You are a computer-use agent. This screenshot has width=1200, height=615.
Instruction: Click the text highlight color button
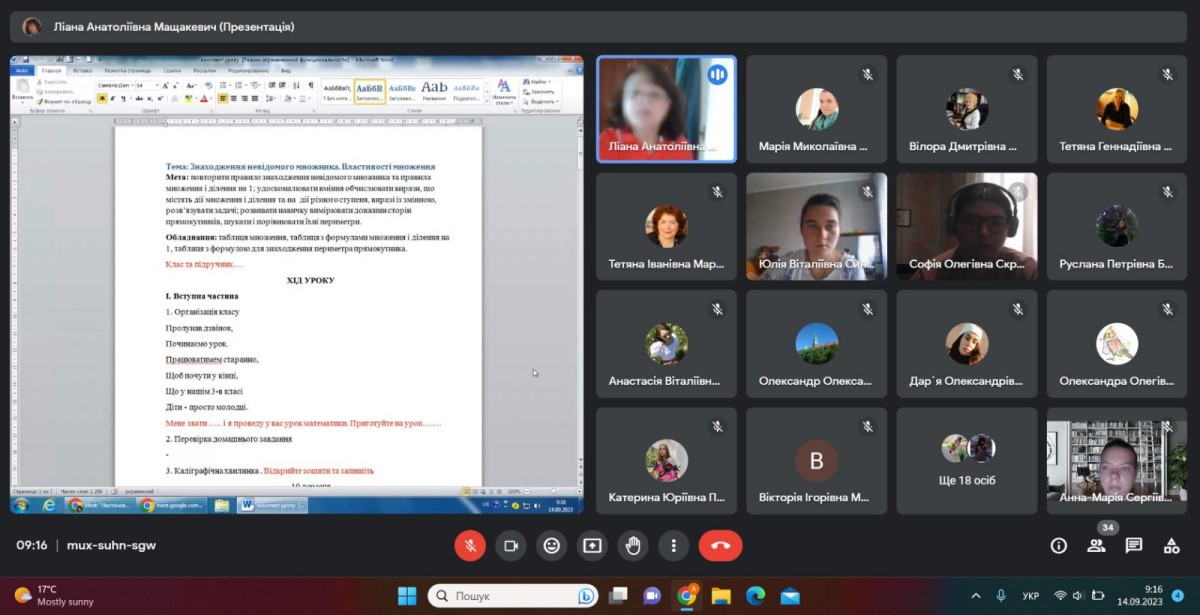point(188,98)
